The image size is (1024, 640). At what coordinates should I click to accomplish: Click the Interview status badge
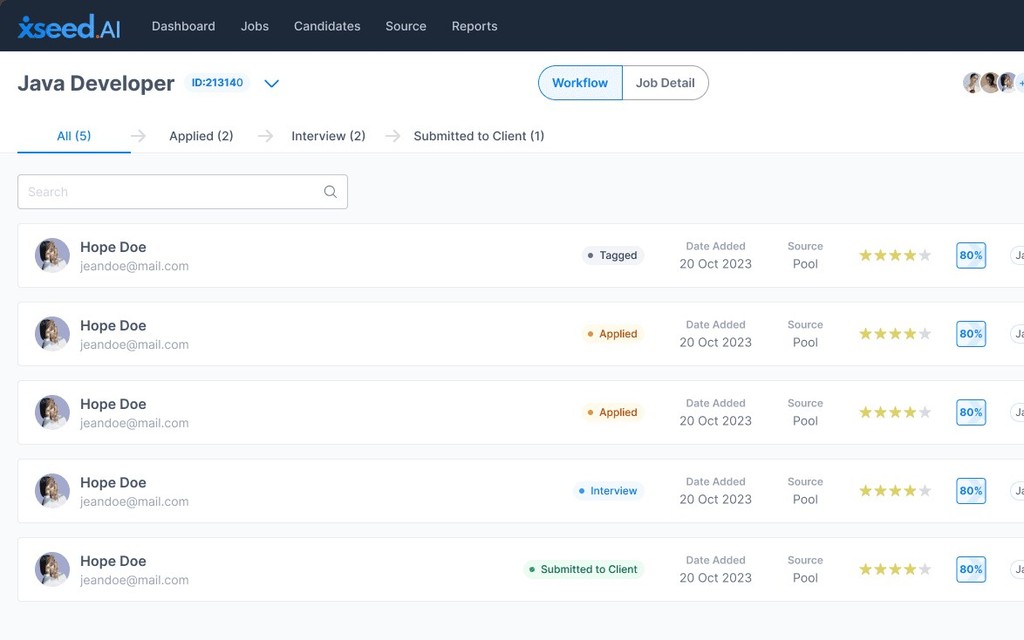(x=608, y=490)
